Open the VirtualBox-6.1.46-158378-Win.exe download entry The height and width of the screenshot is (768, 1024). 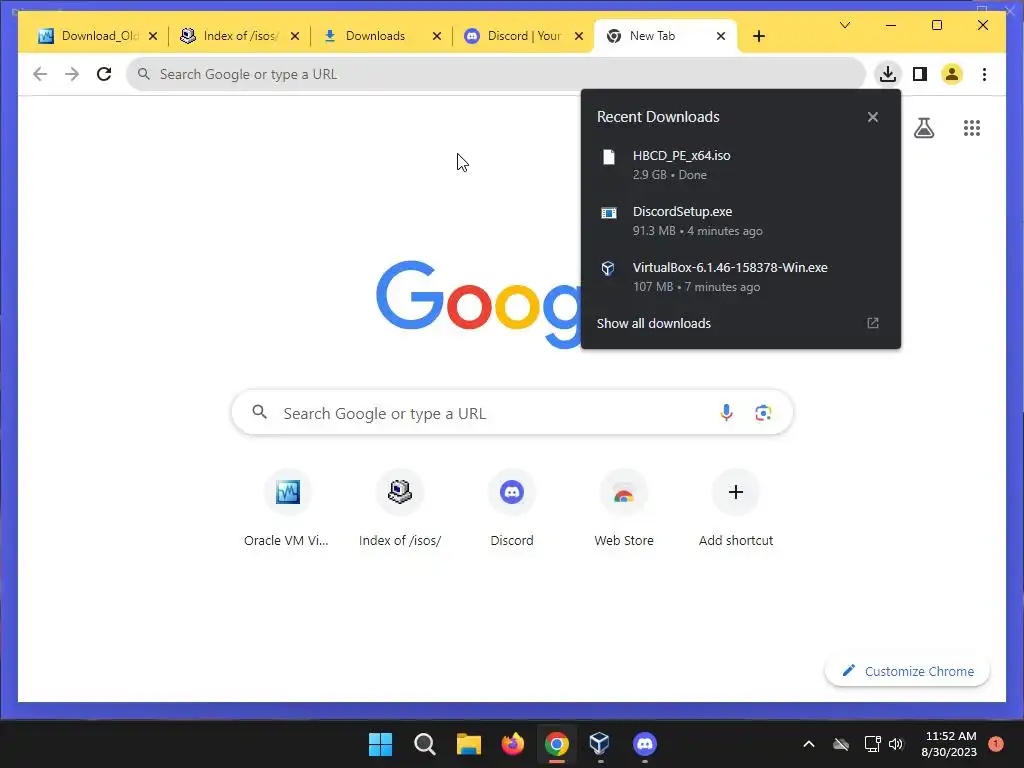[741, 277]
